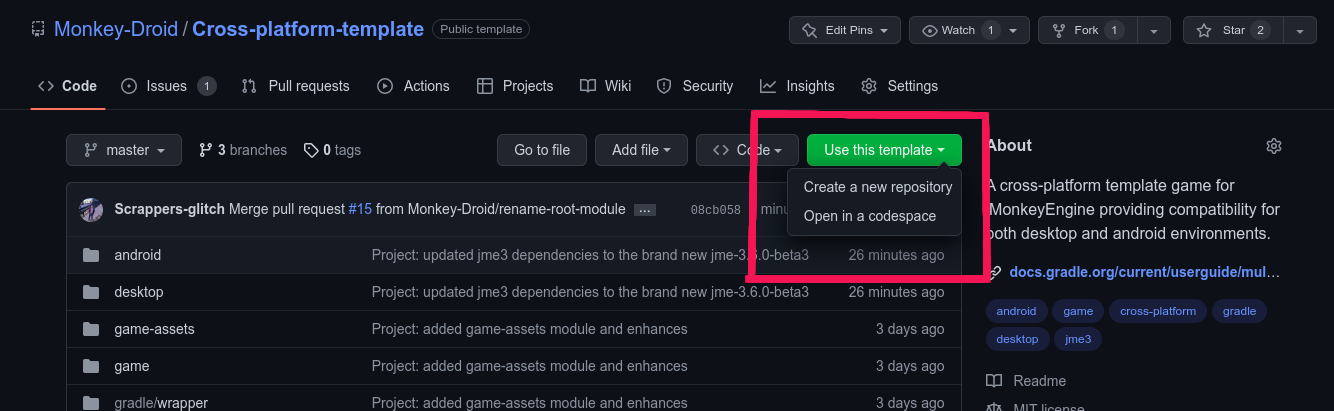
Task: View the 0 tags link
Action: (333, 150)
